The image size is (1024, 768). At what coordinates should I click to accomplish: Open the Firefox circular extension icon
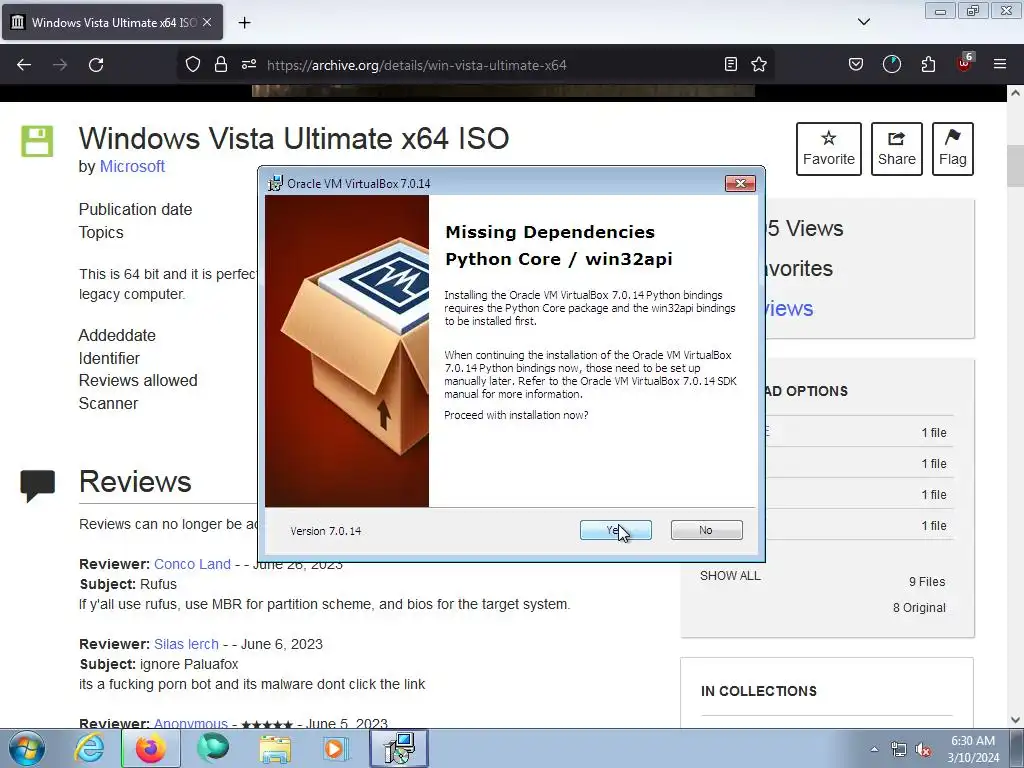pyautogui.click(x=891, y=64)
